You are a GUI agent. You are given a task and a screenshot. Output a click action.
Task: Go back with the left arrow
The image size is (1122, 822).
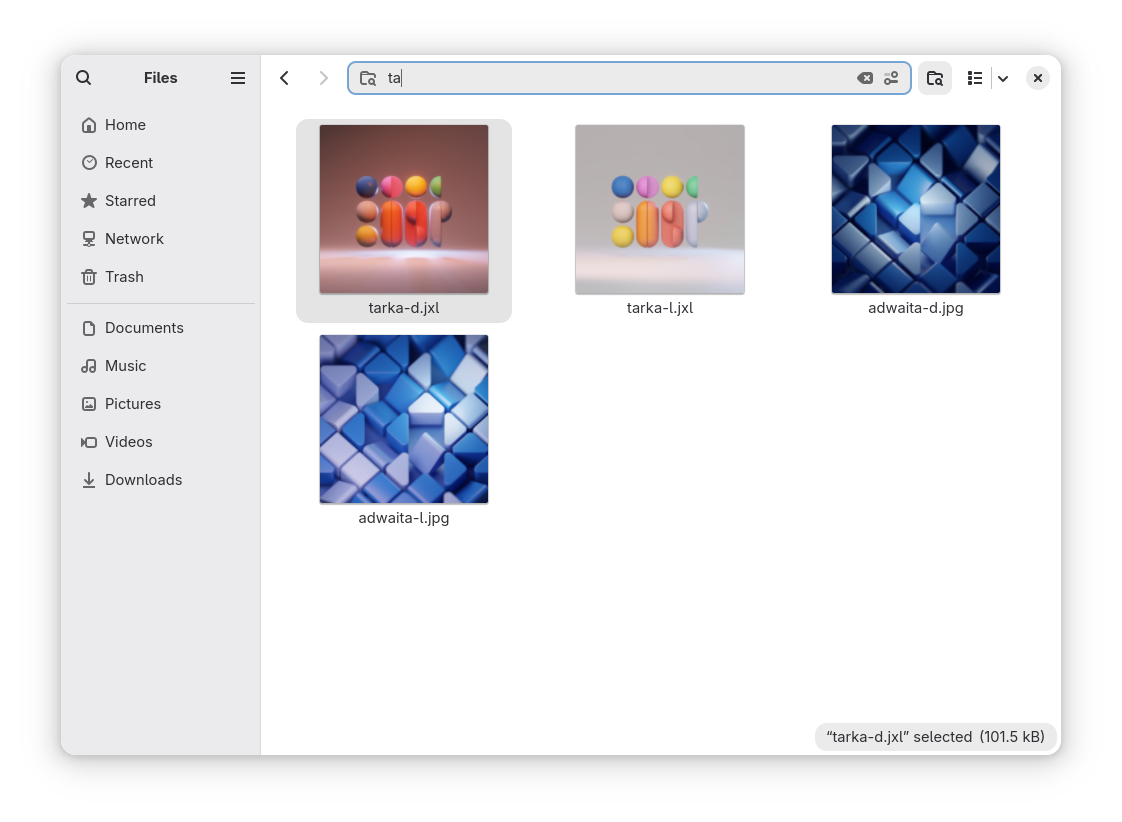pyautogui.click(x=285, y=78)
